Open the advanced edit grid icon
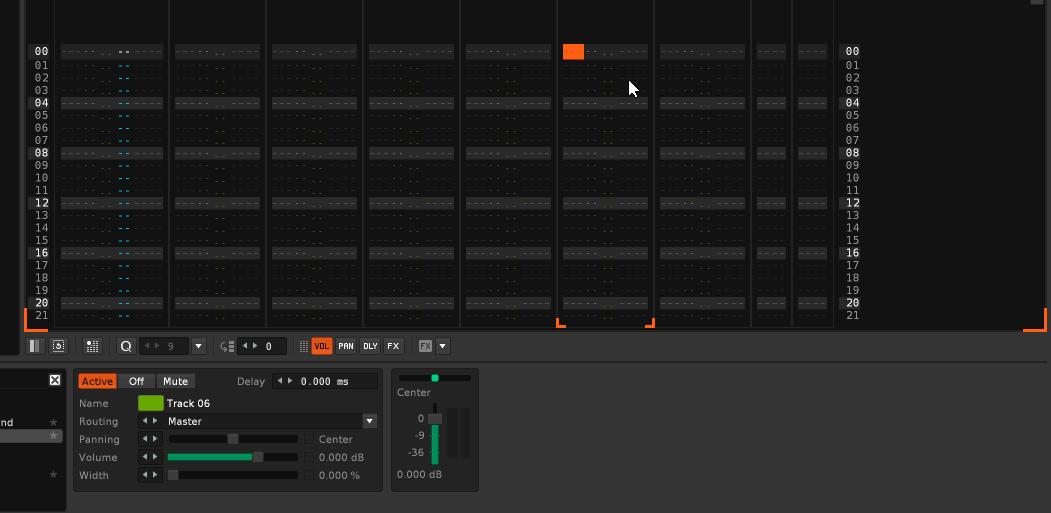This screenshot has height=513, width=1051. point(92,346)
